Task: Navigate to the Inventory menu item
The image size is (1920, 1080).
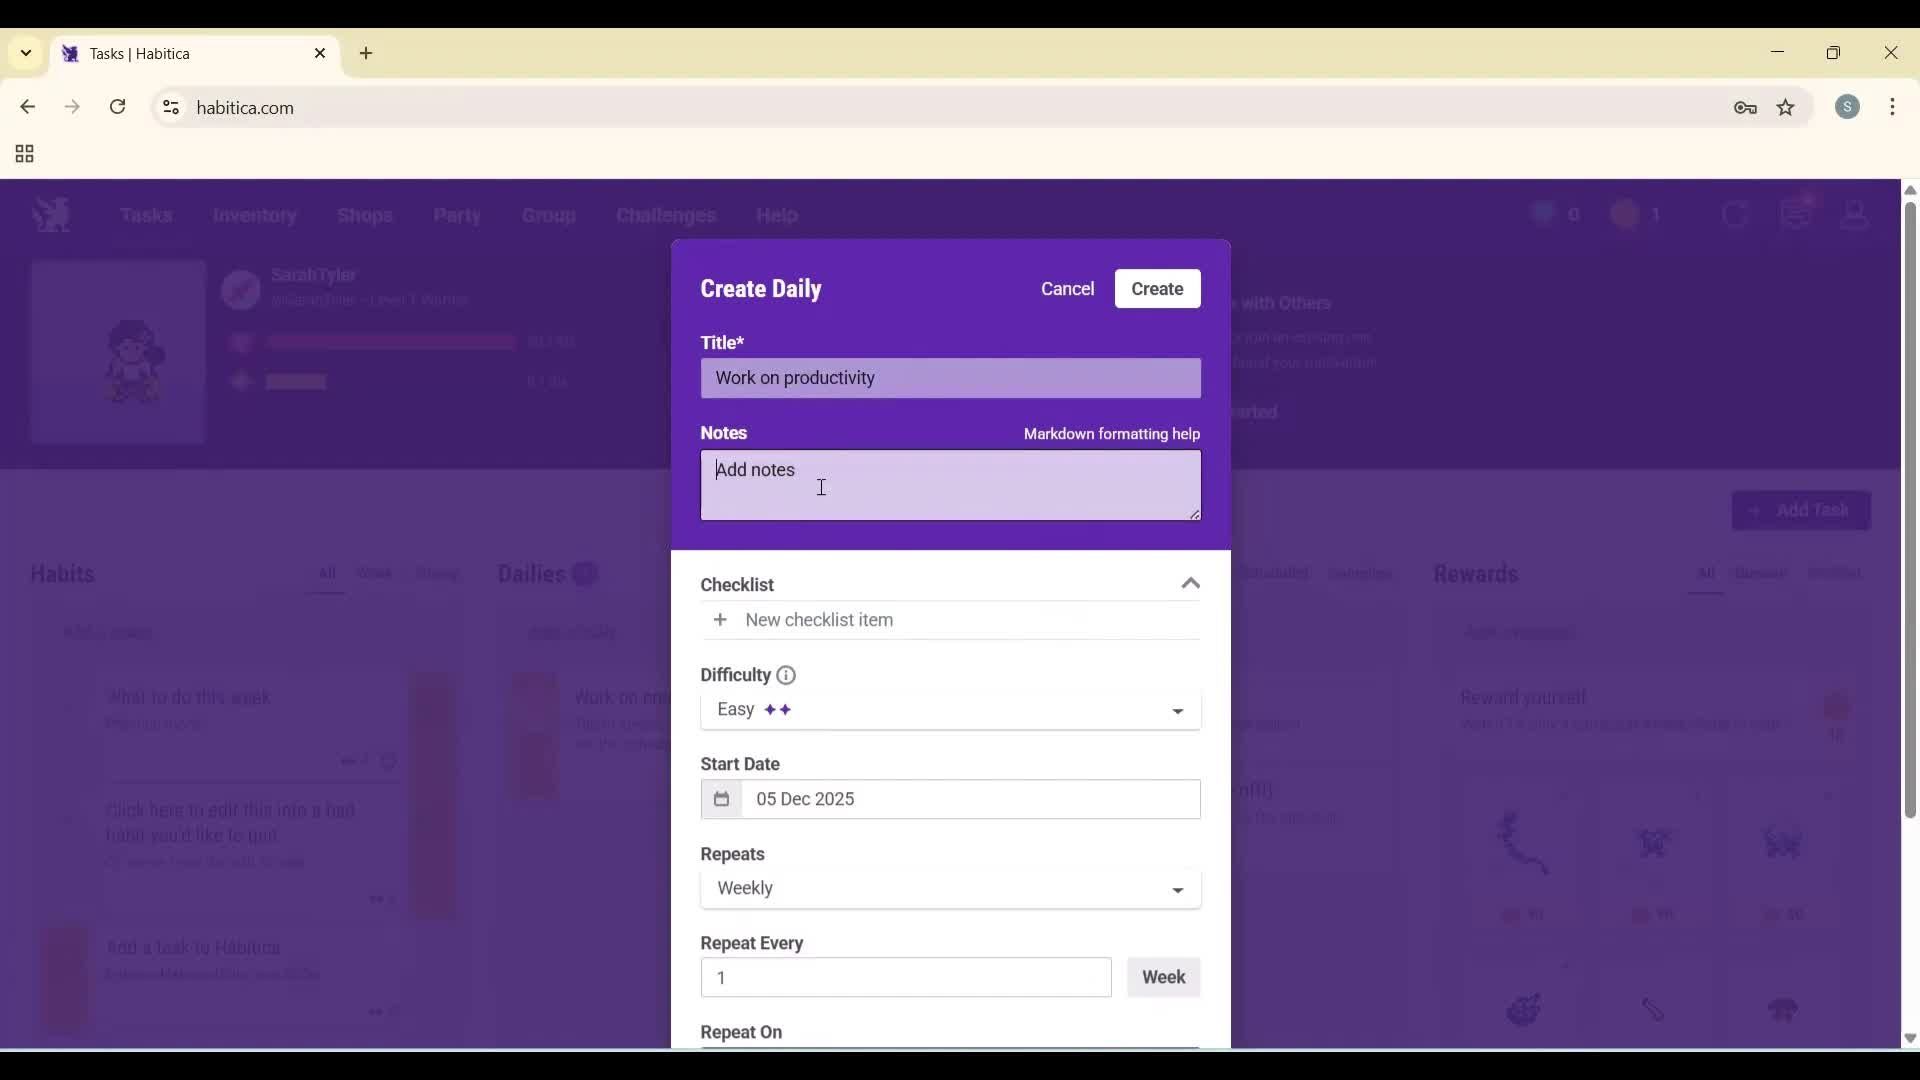Action: click(x=255, y=216)
